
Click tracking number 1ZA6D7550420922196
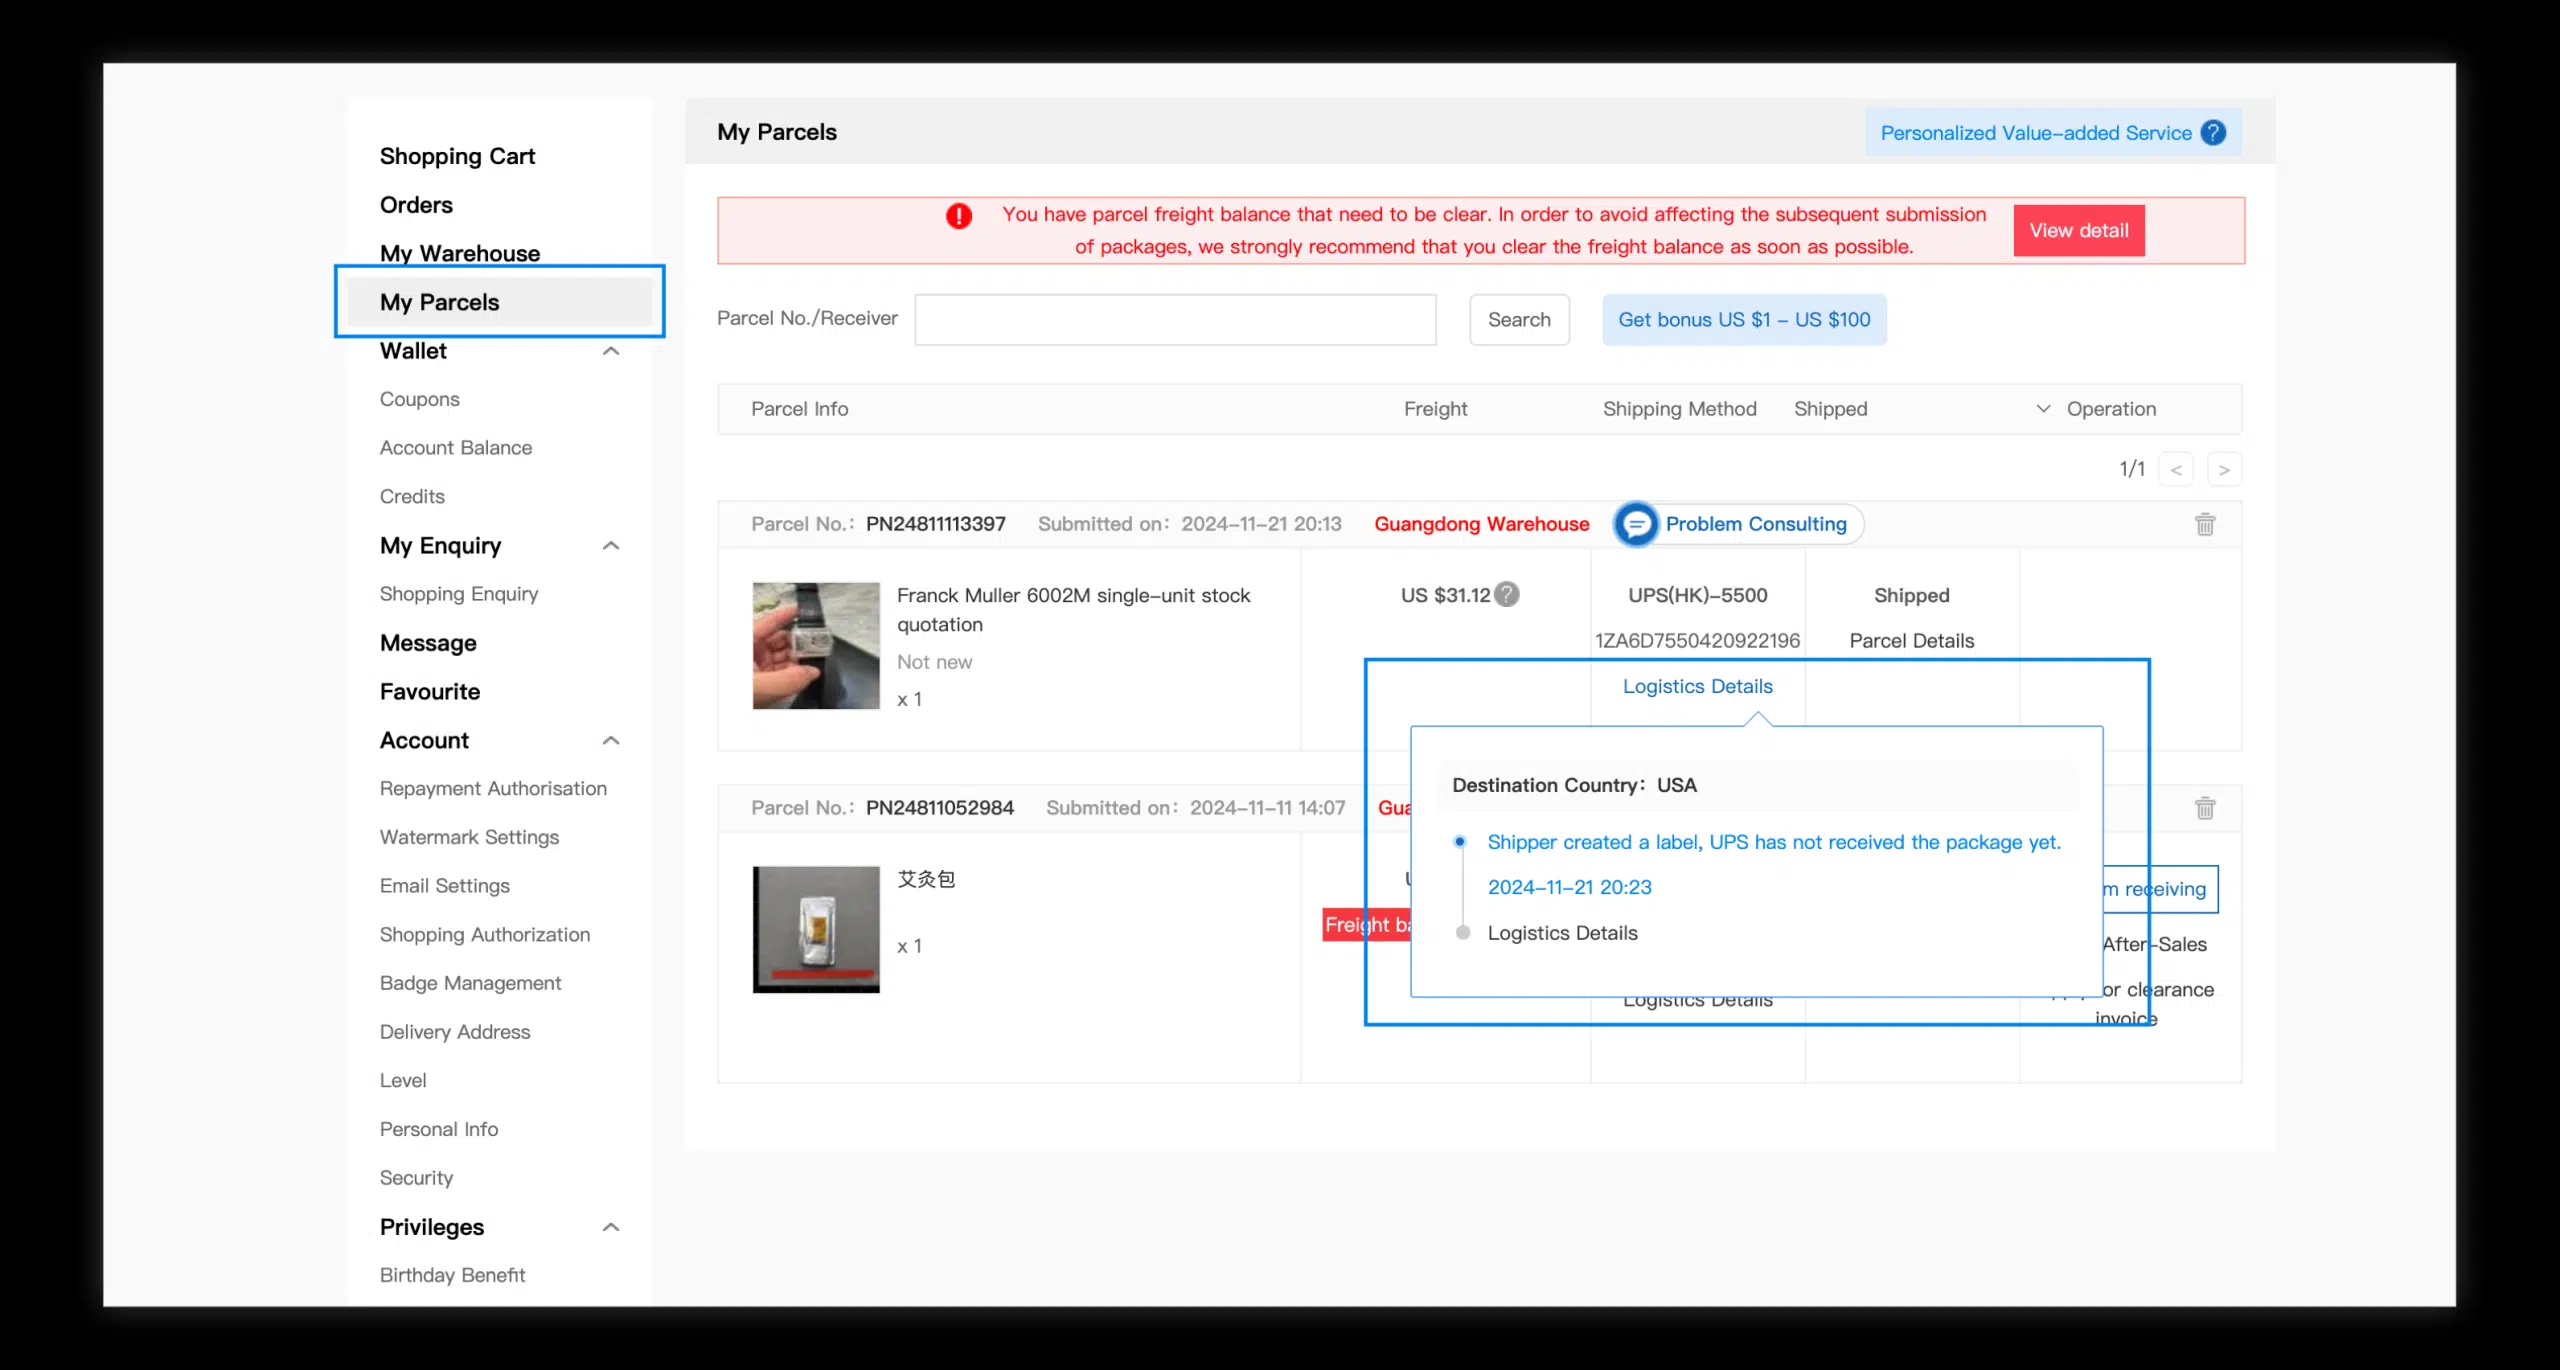tap(1697, 641)
